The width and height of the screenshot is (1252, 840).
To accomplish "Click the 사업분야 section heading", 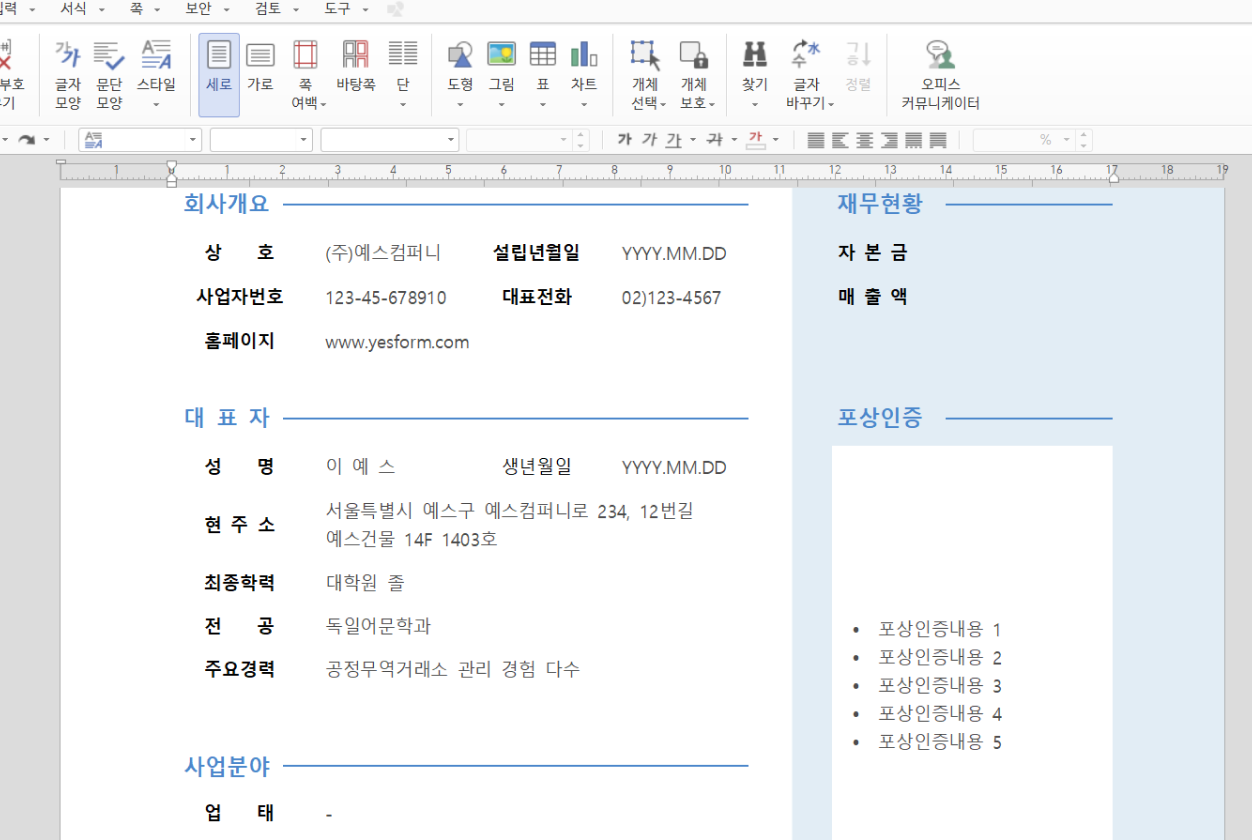I will click(x=227, y=767).
